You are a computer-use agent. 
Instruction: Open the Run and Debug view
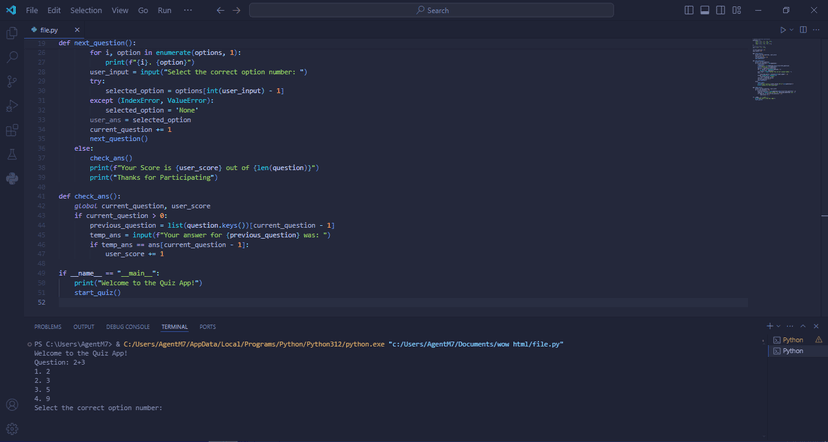tap(12, 106)
